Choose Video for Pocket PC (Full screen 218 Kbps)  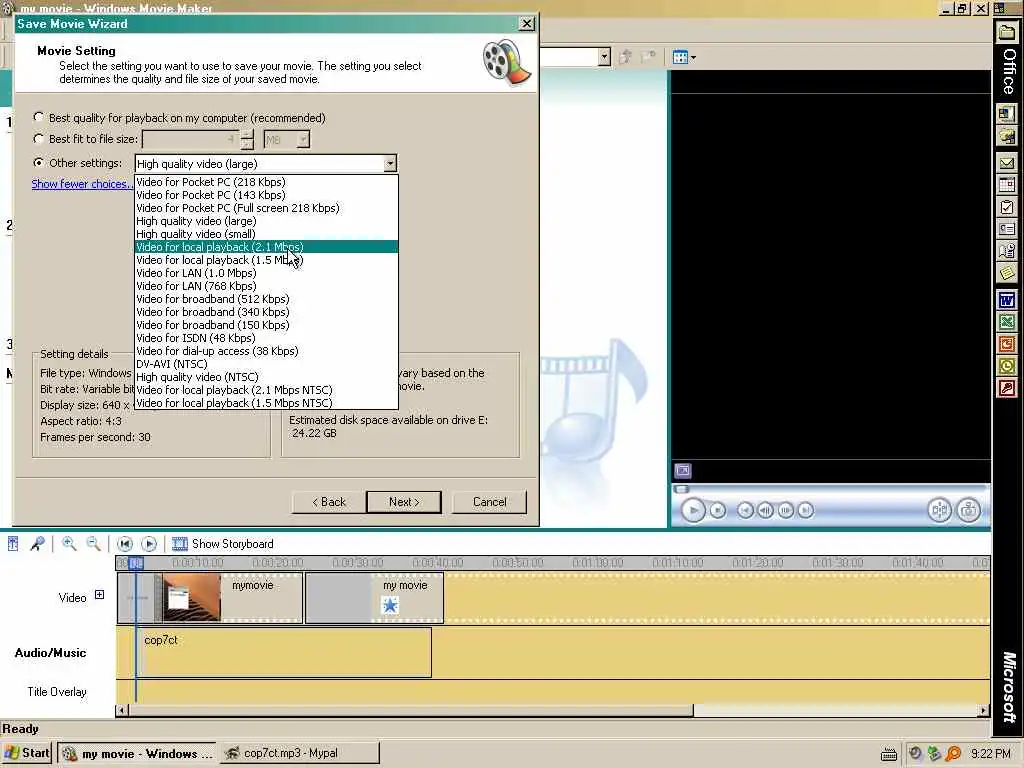click(x=266, y=208)
